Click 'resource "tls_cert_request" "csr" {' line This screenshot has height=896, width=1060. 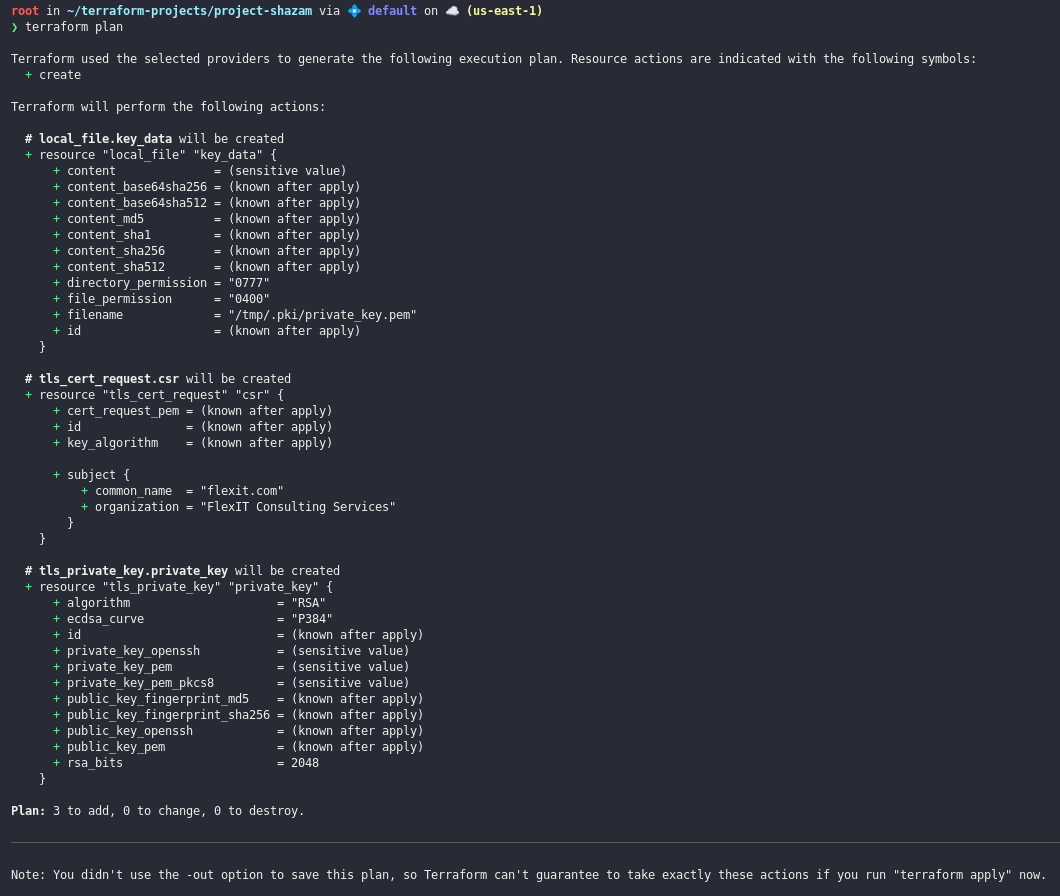click(162, 395)
